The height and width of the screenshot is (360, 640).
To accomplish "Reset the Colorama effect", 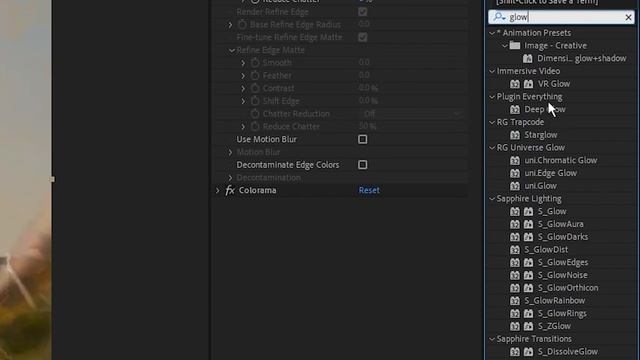I will click(369, 190).
